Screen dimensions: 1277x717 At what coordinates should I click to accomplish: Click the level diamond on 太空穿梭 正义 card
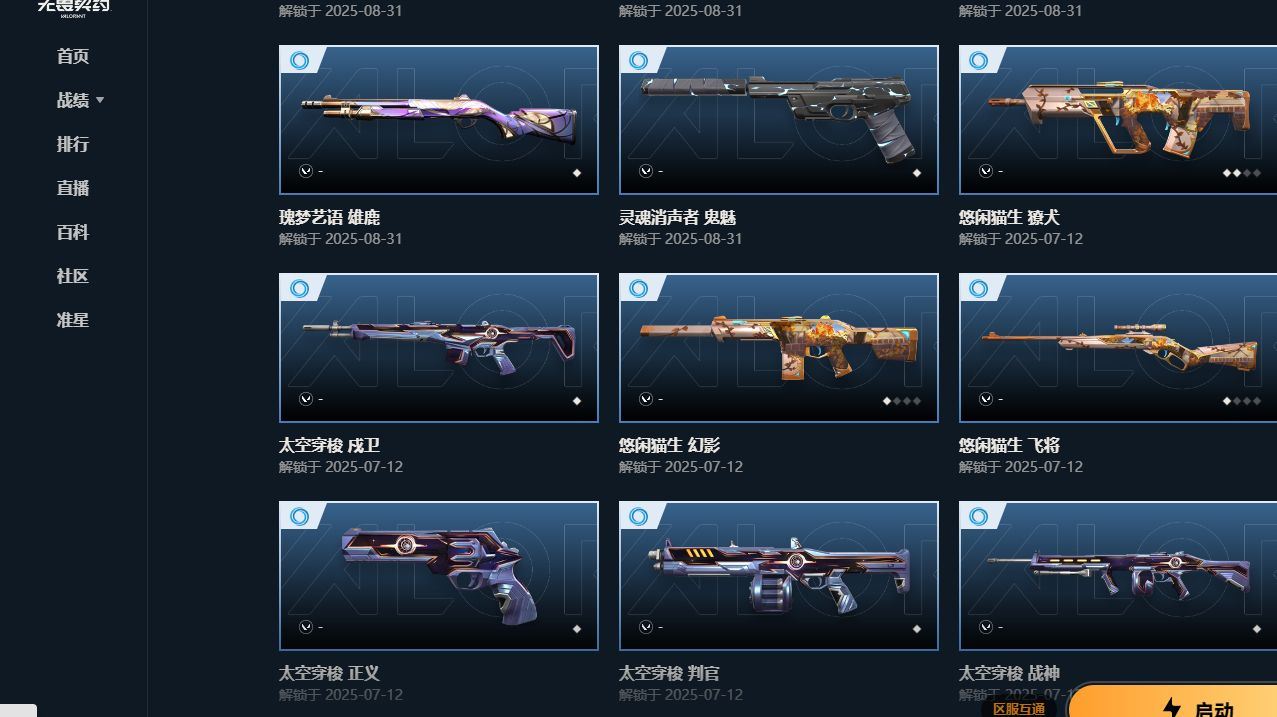pos(577,629)
